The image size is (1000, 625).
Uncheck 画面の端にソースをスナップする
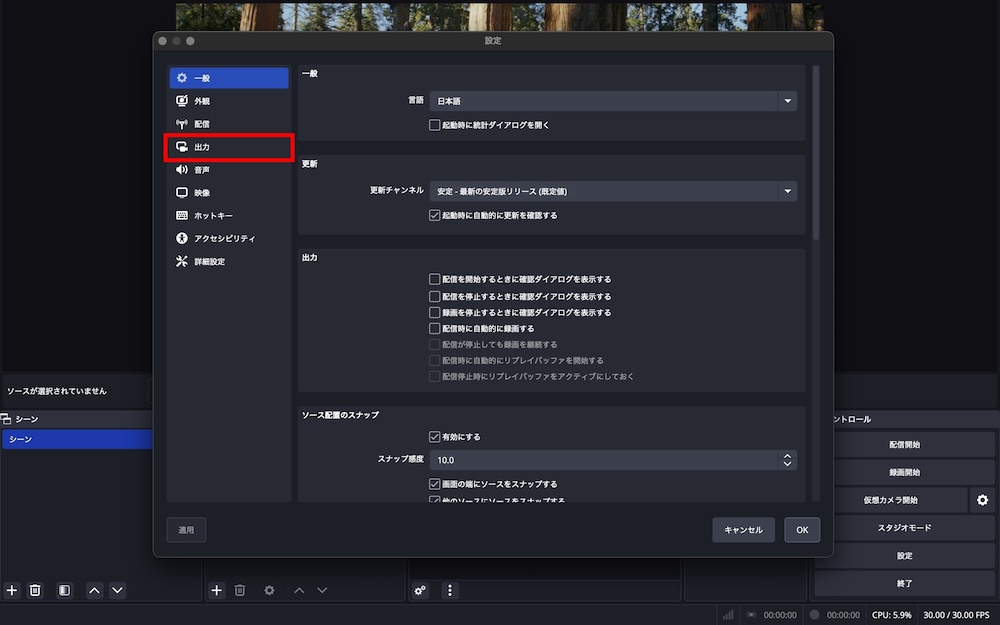tap(434, 484)
